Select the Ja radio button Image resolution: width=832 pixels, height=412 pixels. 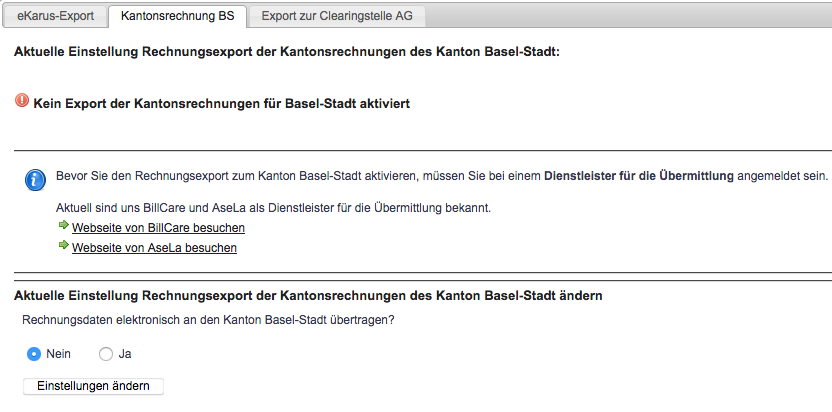click(x=106, y=354)
